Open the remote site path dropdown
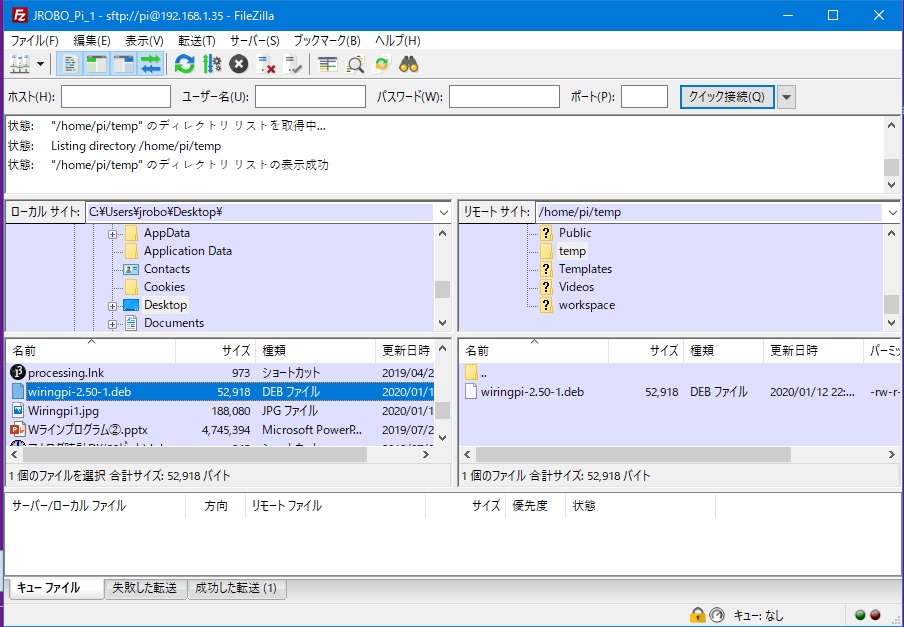The image size is (904, 627). click(x=892, y=212)
